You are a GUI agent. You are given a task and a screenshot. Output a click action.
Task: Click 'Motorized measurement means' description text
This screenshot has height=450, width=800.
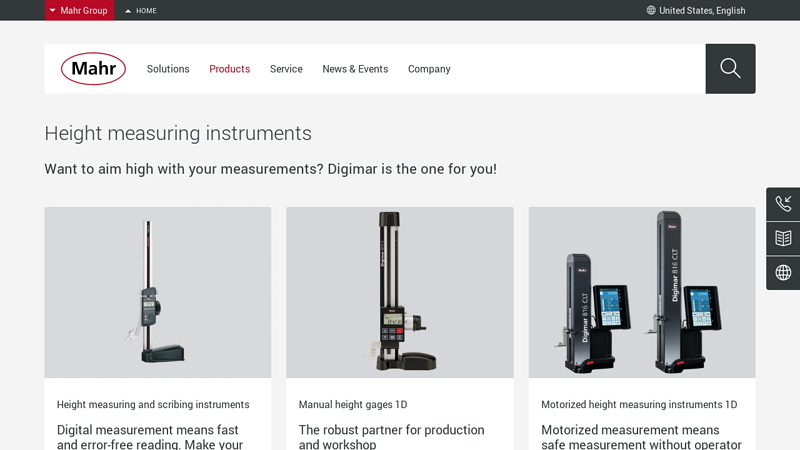pyautogui.click(x=641, y=437)
